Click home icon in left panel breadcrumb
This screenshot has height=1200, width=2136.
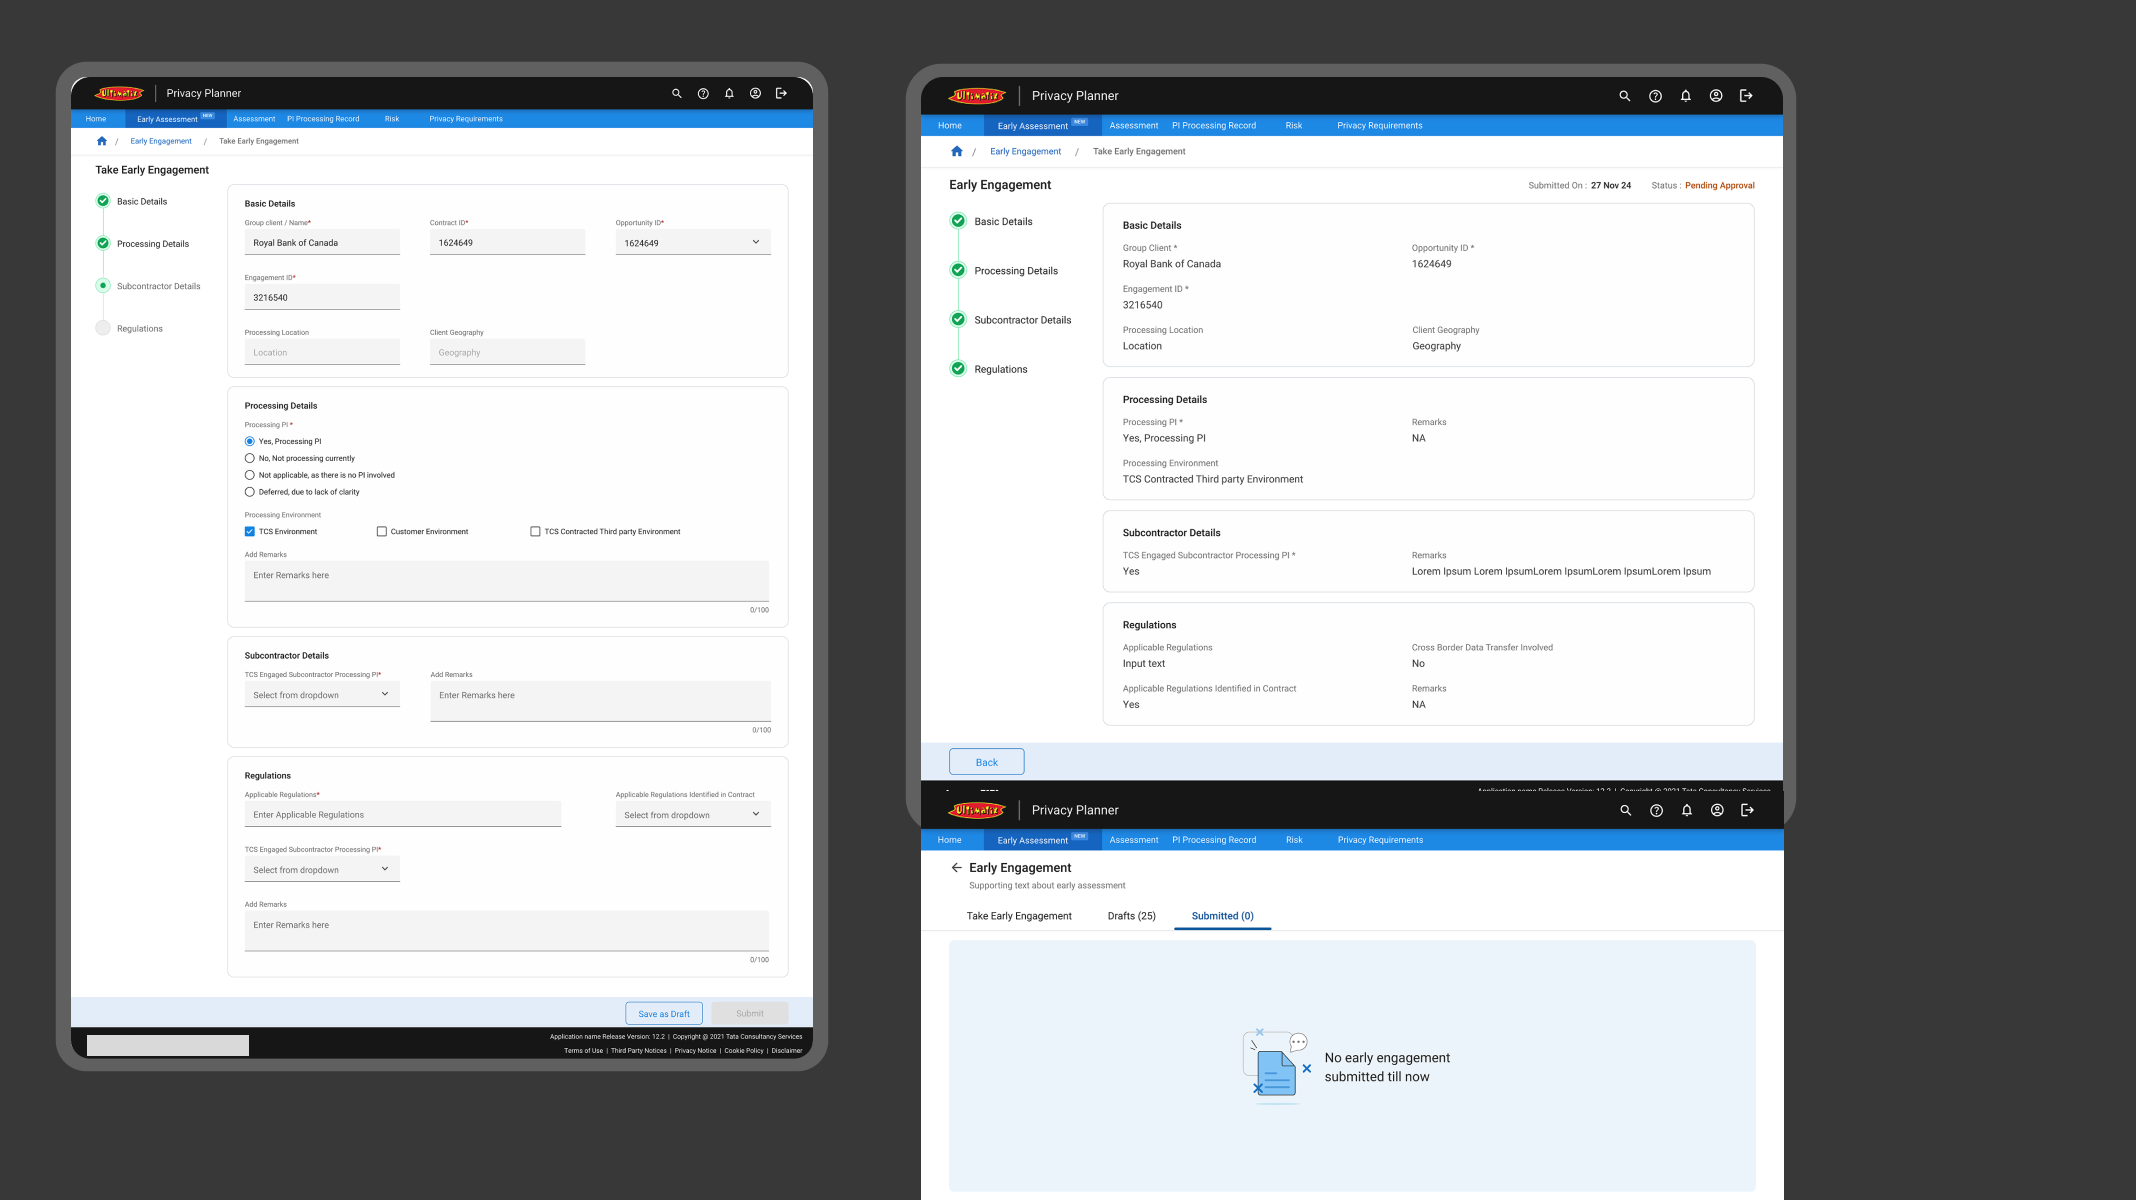coord(101,141)
